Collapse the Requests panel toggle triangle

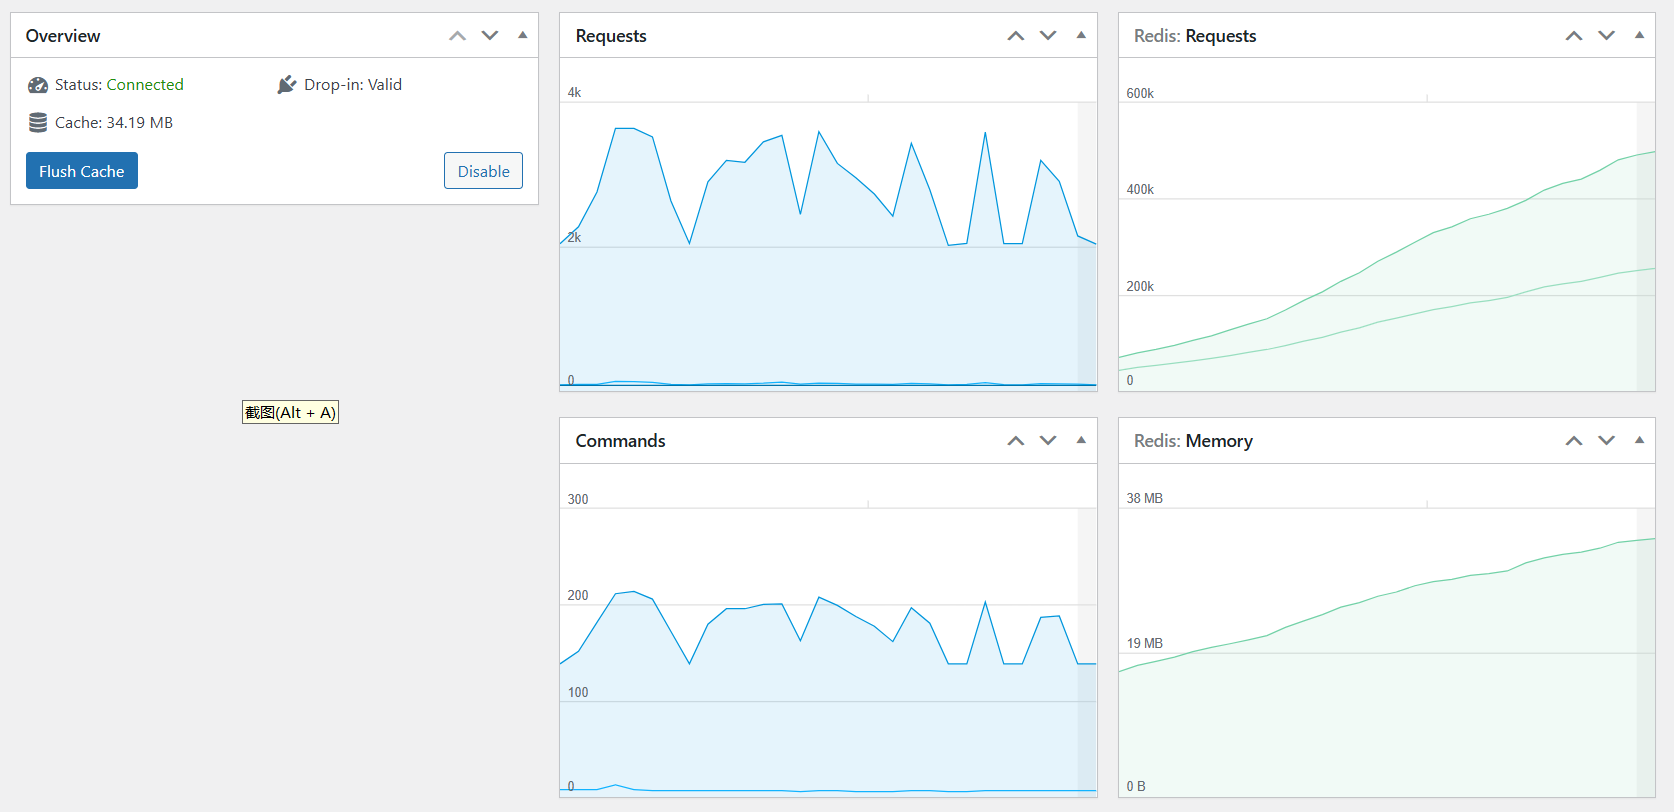click(x=1081, y=35)
